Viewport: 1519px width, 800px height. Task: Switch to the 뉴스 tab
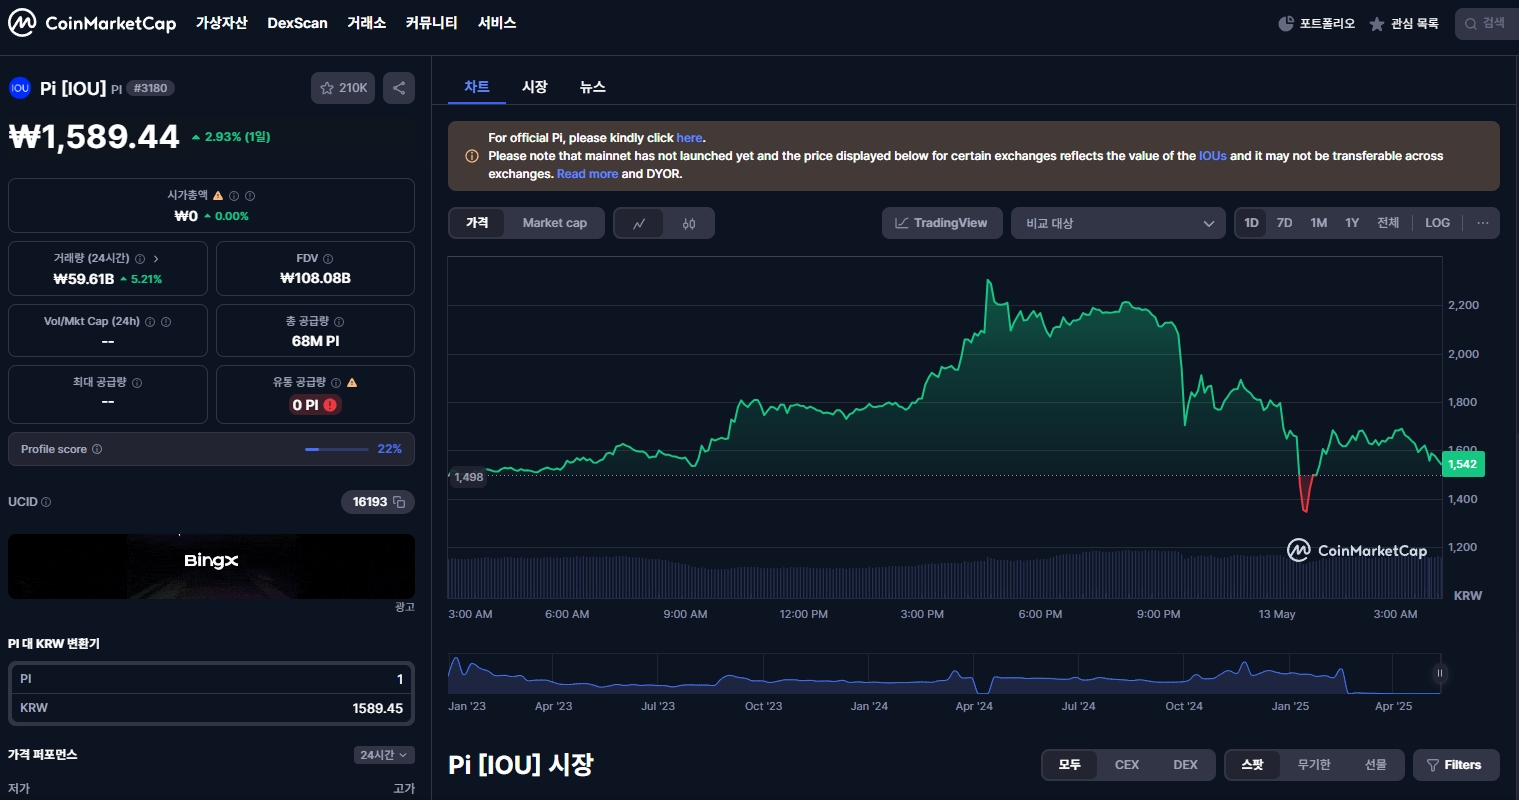click(x=593, y=87)
